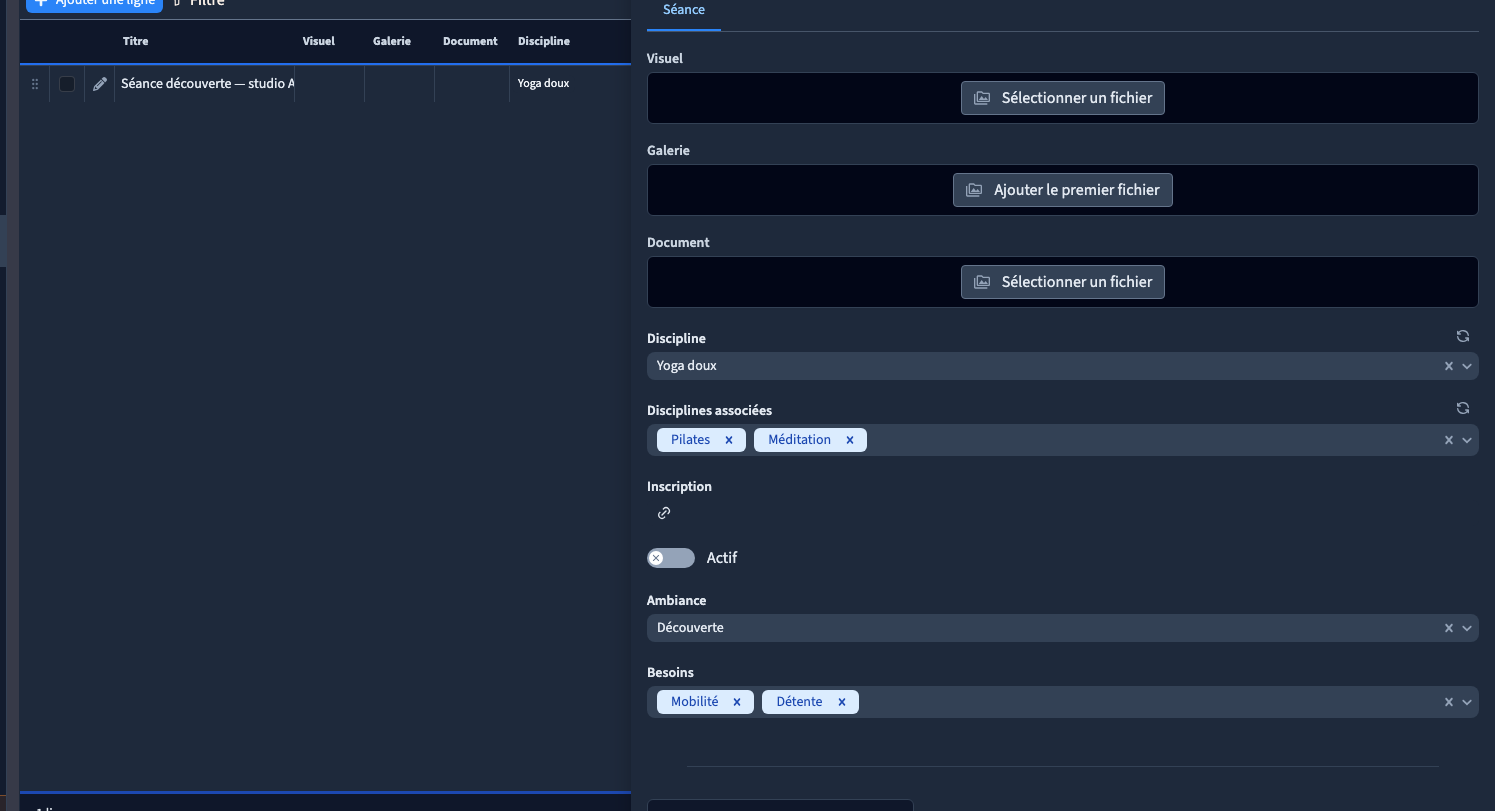The image size is (1495, 811).
Task: Open the Ambiance dropdown chevron
Action: coord(1467,628)
